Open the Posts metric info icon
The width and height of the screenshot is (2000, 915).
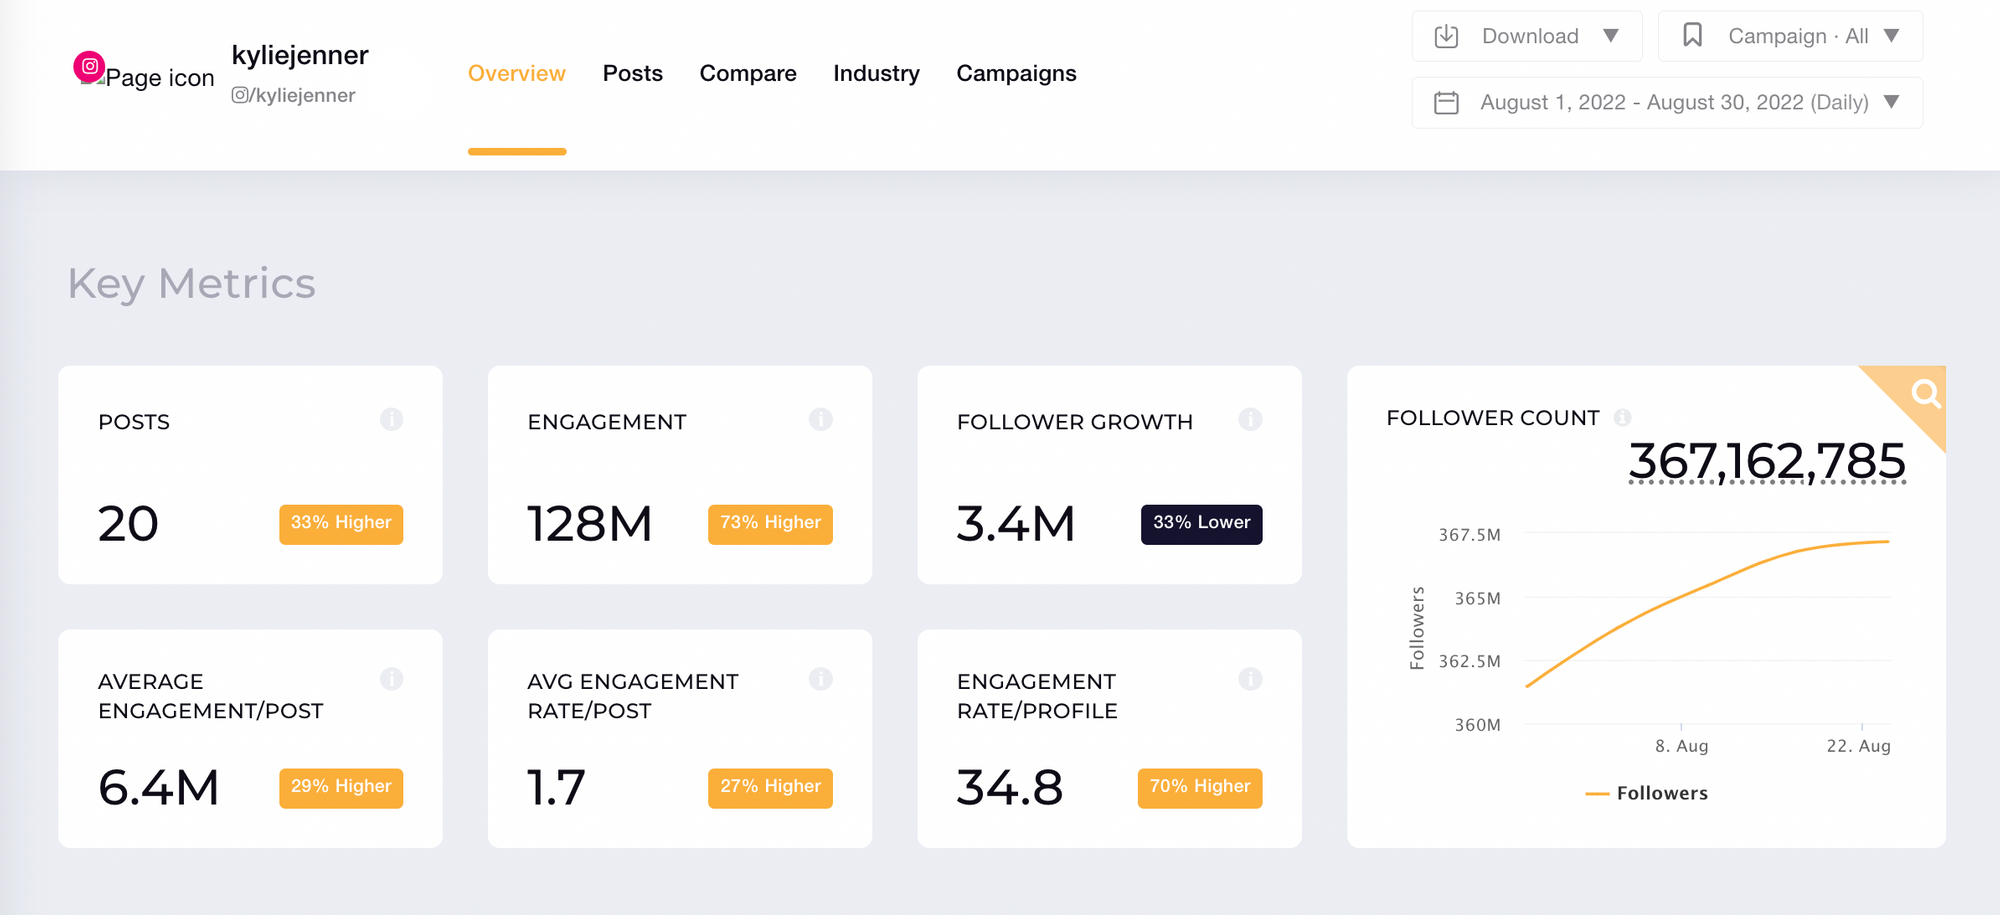point(391,419)
